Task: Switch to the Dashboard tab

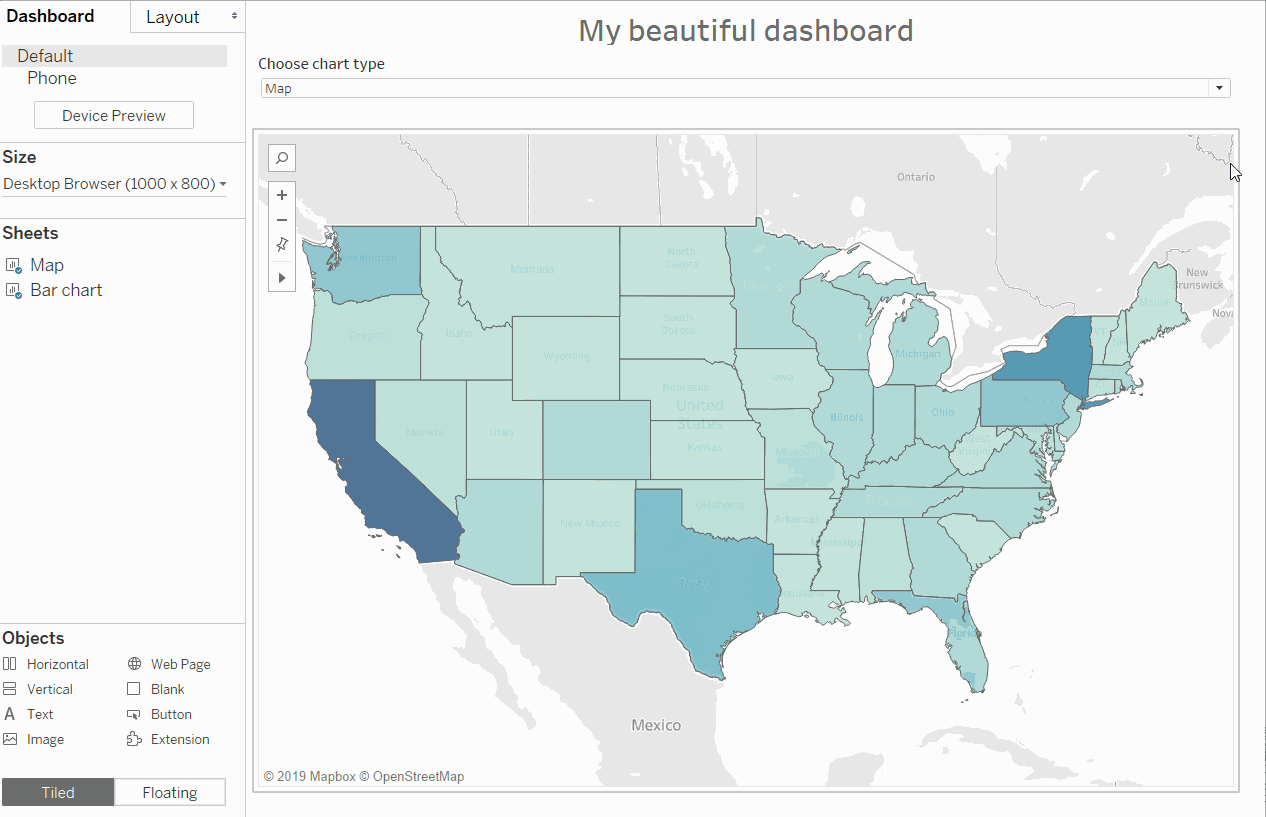Action: pyautogui.click(x=51, y=16)
